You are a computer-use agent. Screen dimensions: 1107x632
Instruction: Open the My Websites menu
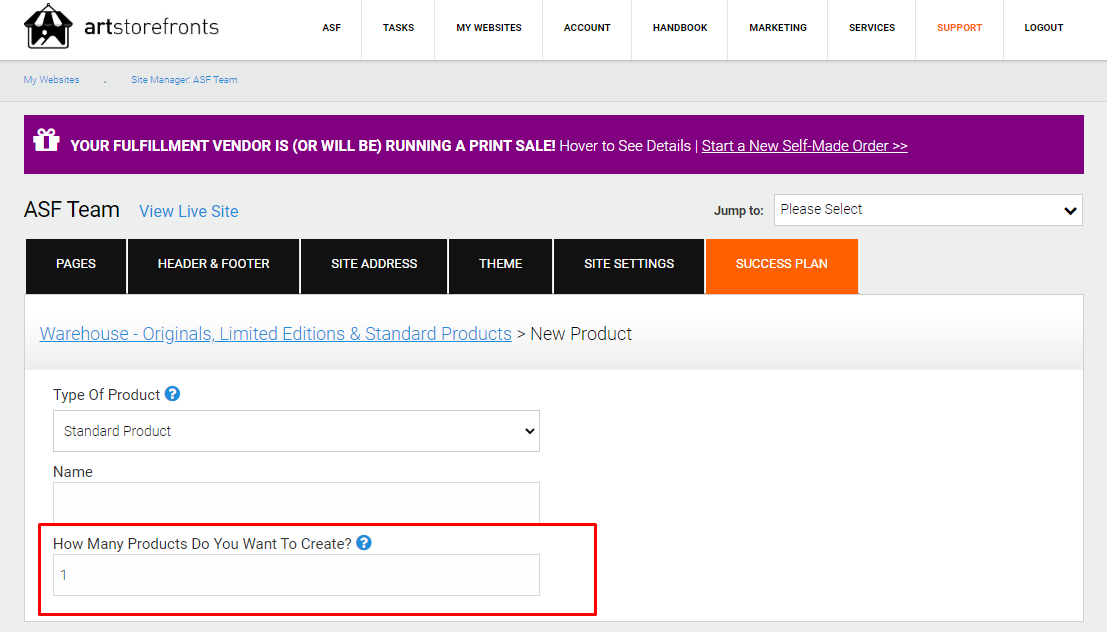(489, 28)
